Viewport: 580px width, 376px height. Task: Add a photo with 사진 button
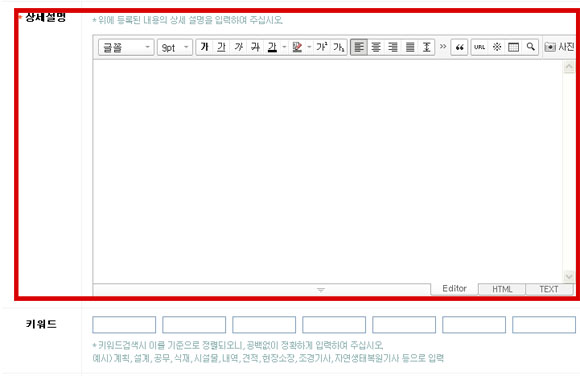[x=559, y=47]
